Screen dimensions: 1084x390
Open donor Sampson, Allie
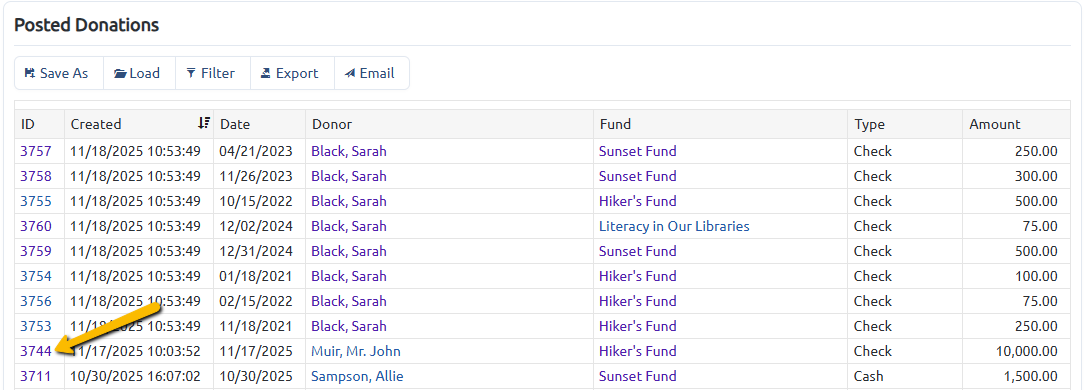[357, 376]
